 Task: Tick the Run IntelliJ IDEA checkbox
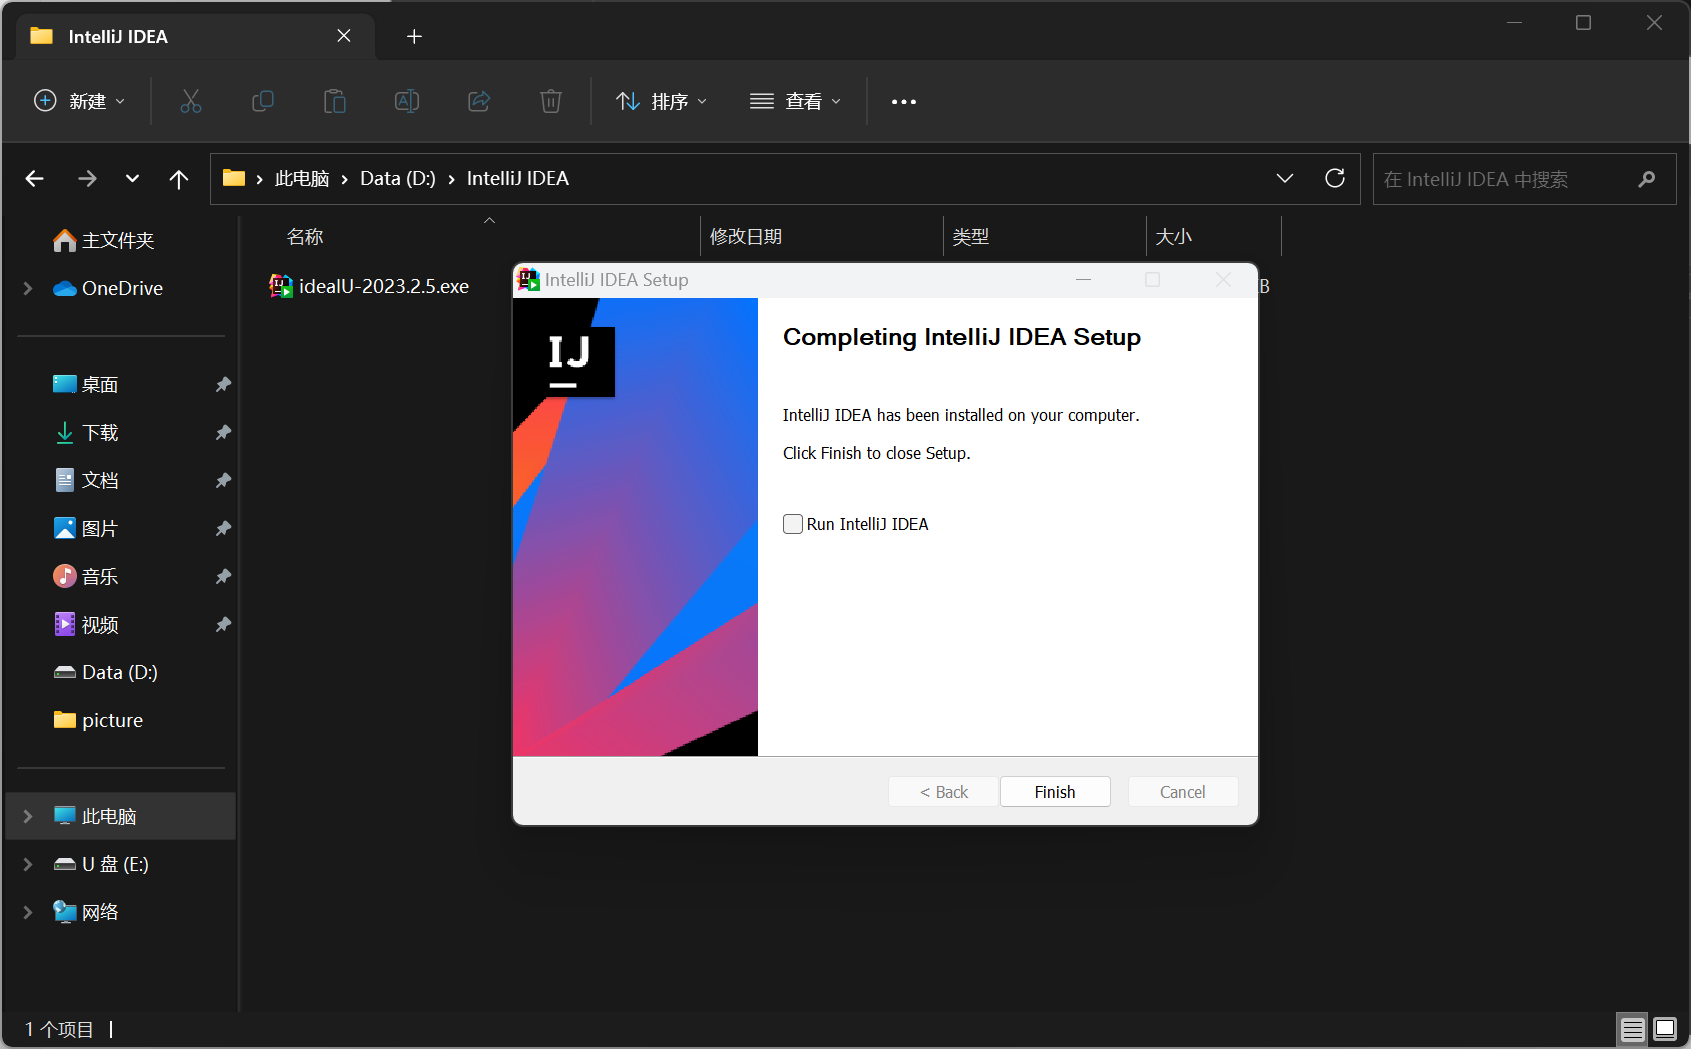793,524
